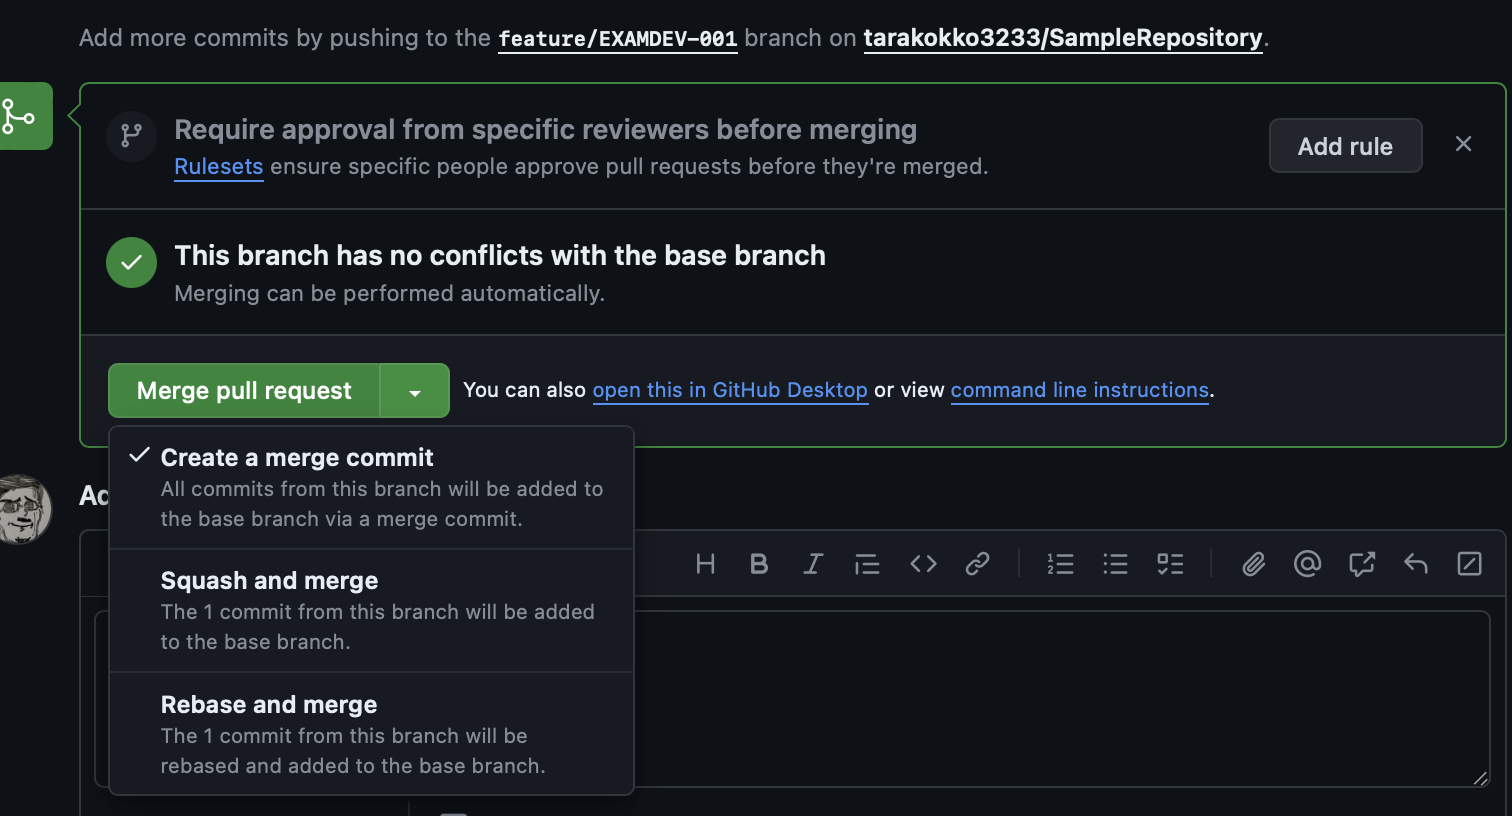Click the Add rule button
This screenshot has height=816, width=1512.
pos(1345,145)
